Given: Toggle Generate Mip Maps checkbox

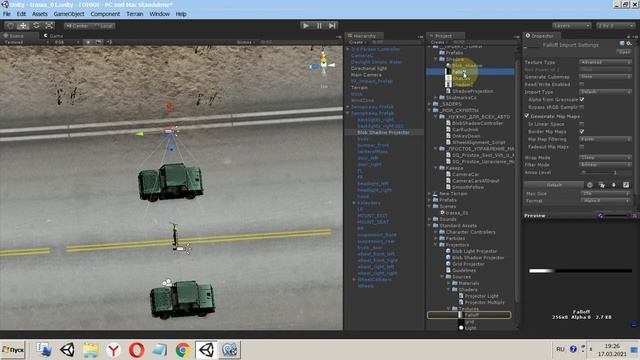Looking at the screenshot, I should click(527, 116).
